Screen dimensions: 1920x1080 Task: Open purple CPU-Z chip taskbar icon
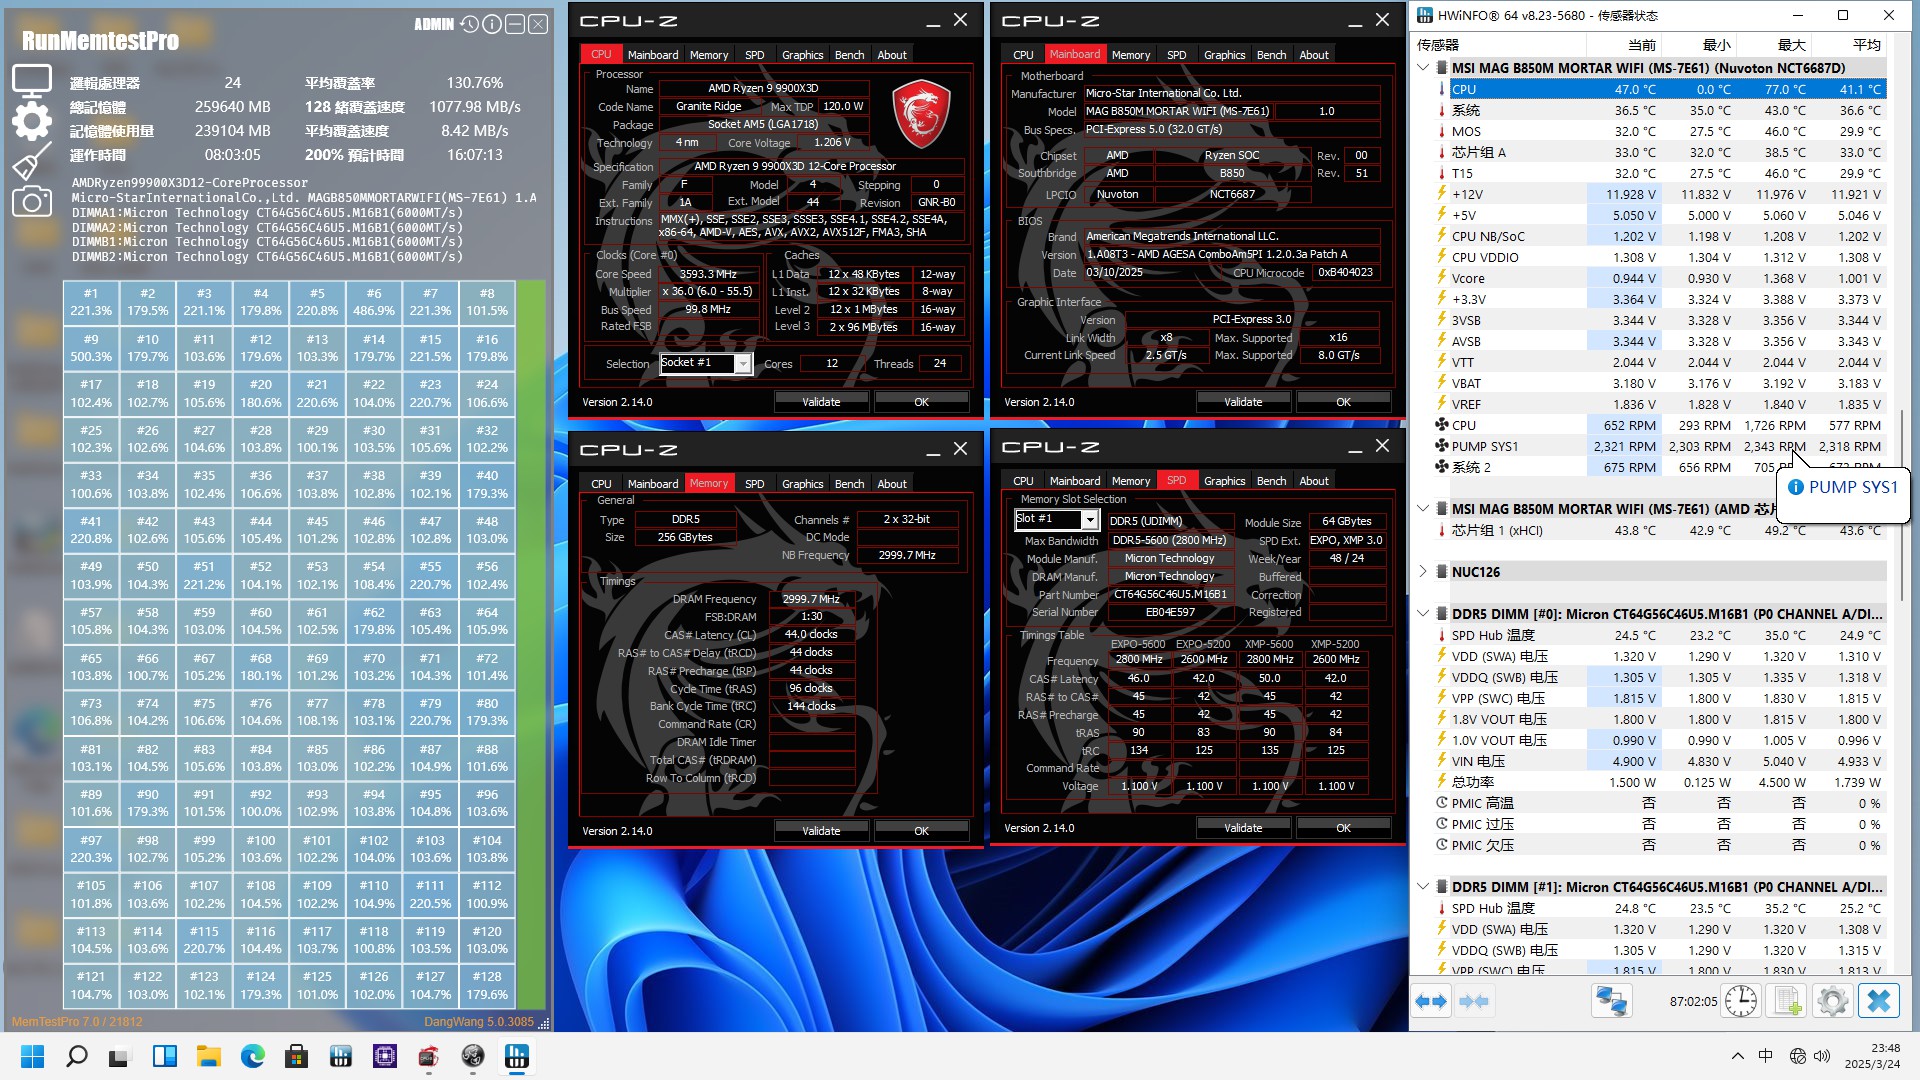click(384, 1056)
